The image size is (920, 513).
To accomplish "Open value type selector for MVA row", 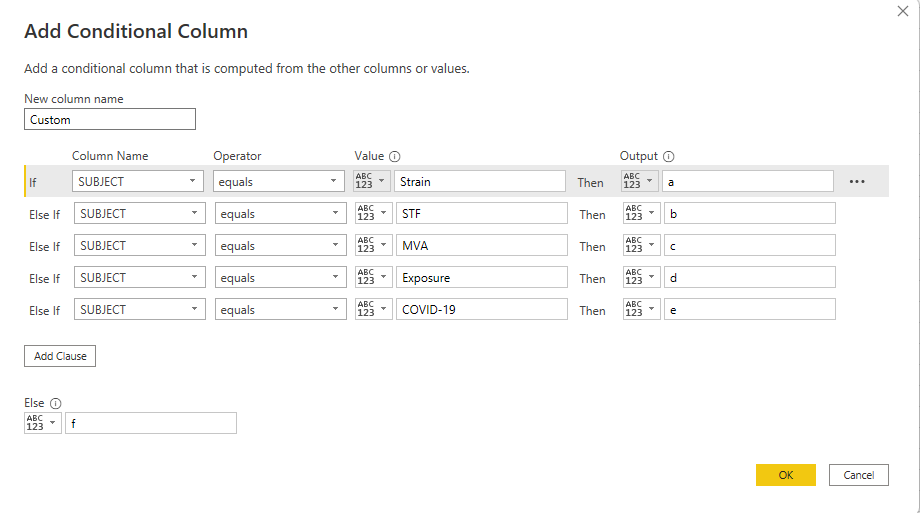I will click(374, 245).
